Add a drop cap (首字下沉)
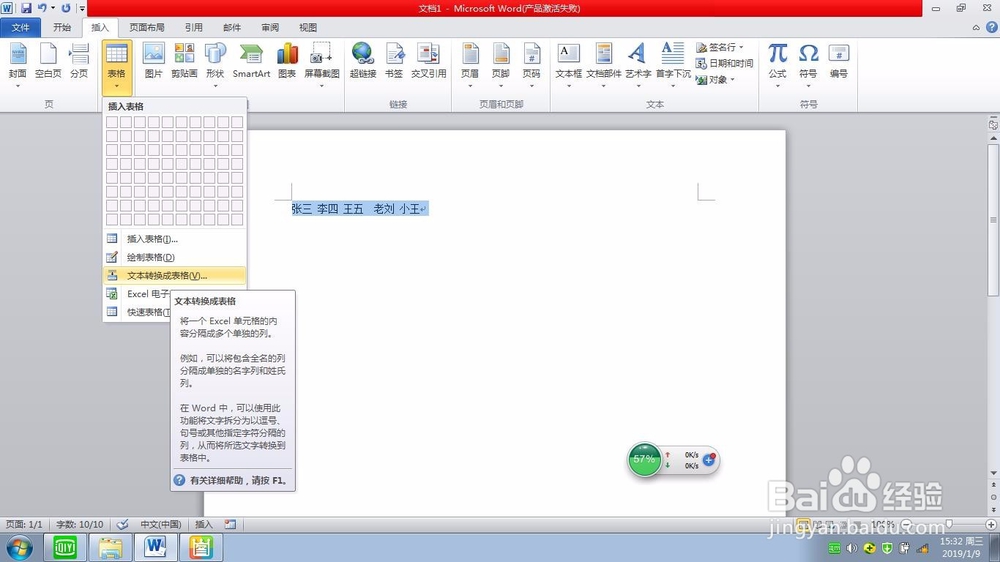 pos(673,64)
